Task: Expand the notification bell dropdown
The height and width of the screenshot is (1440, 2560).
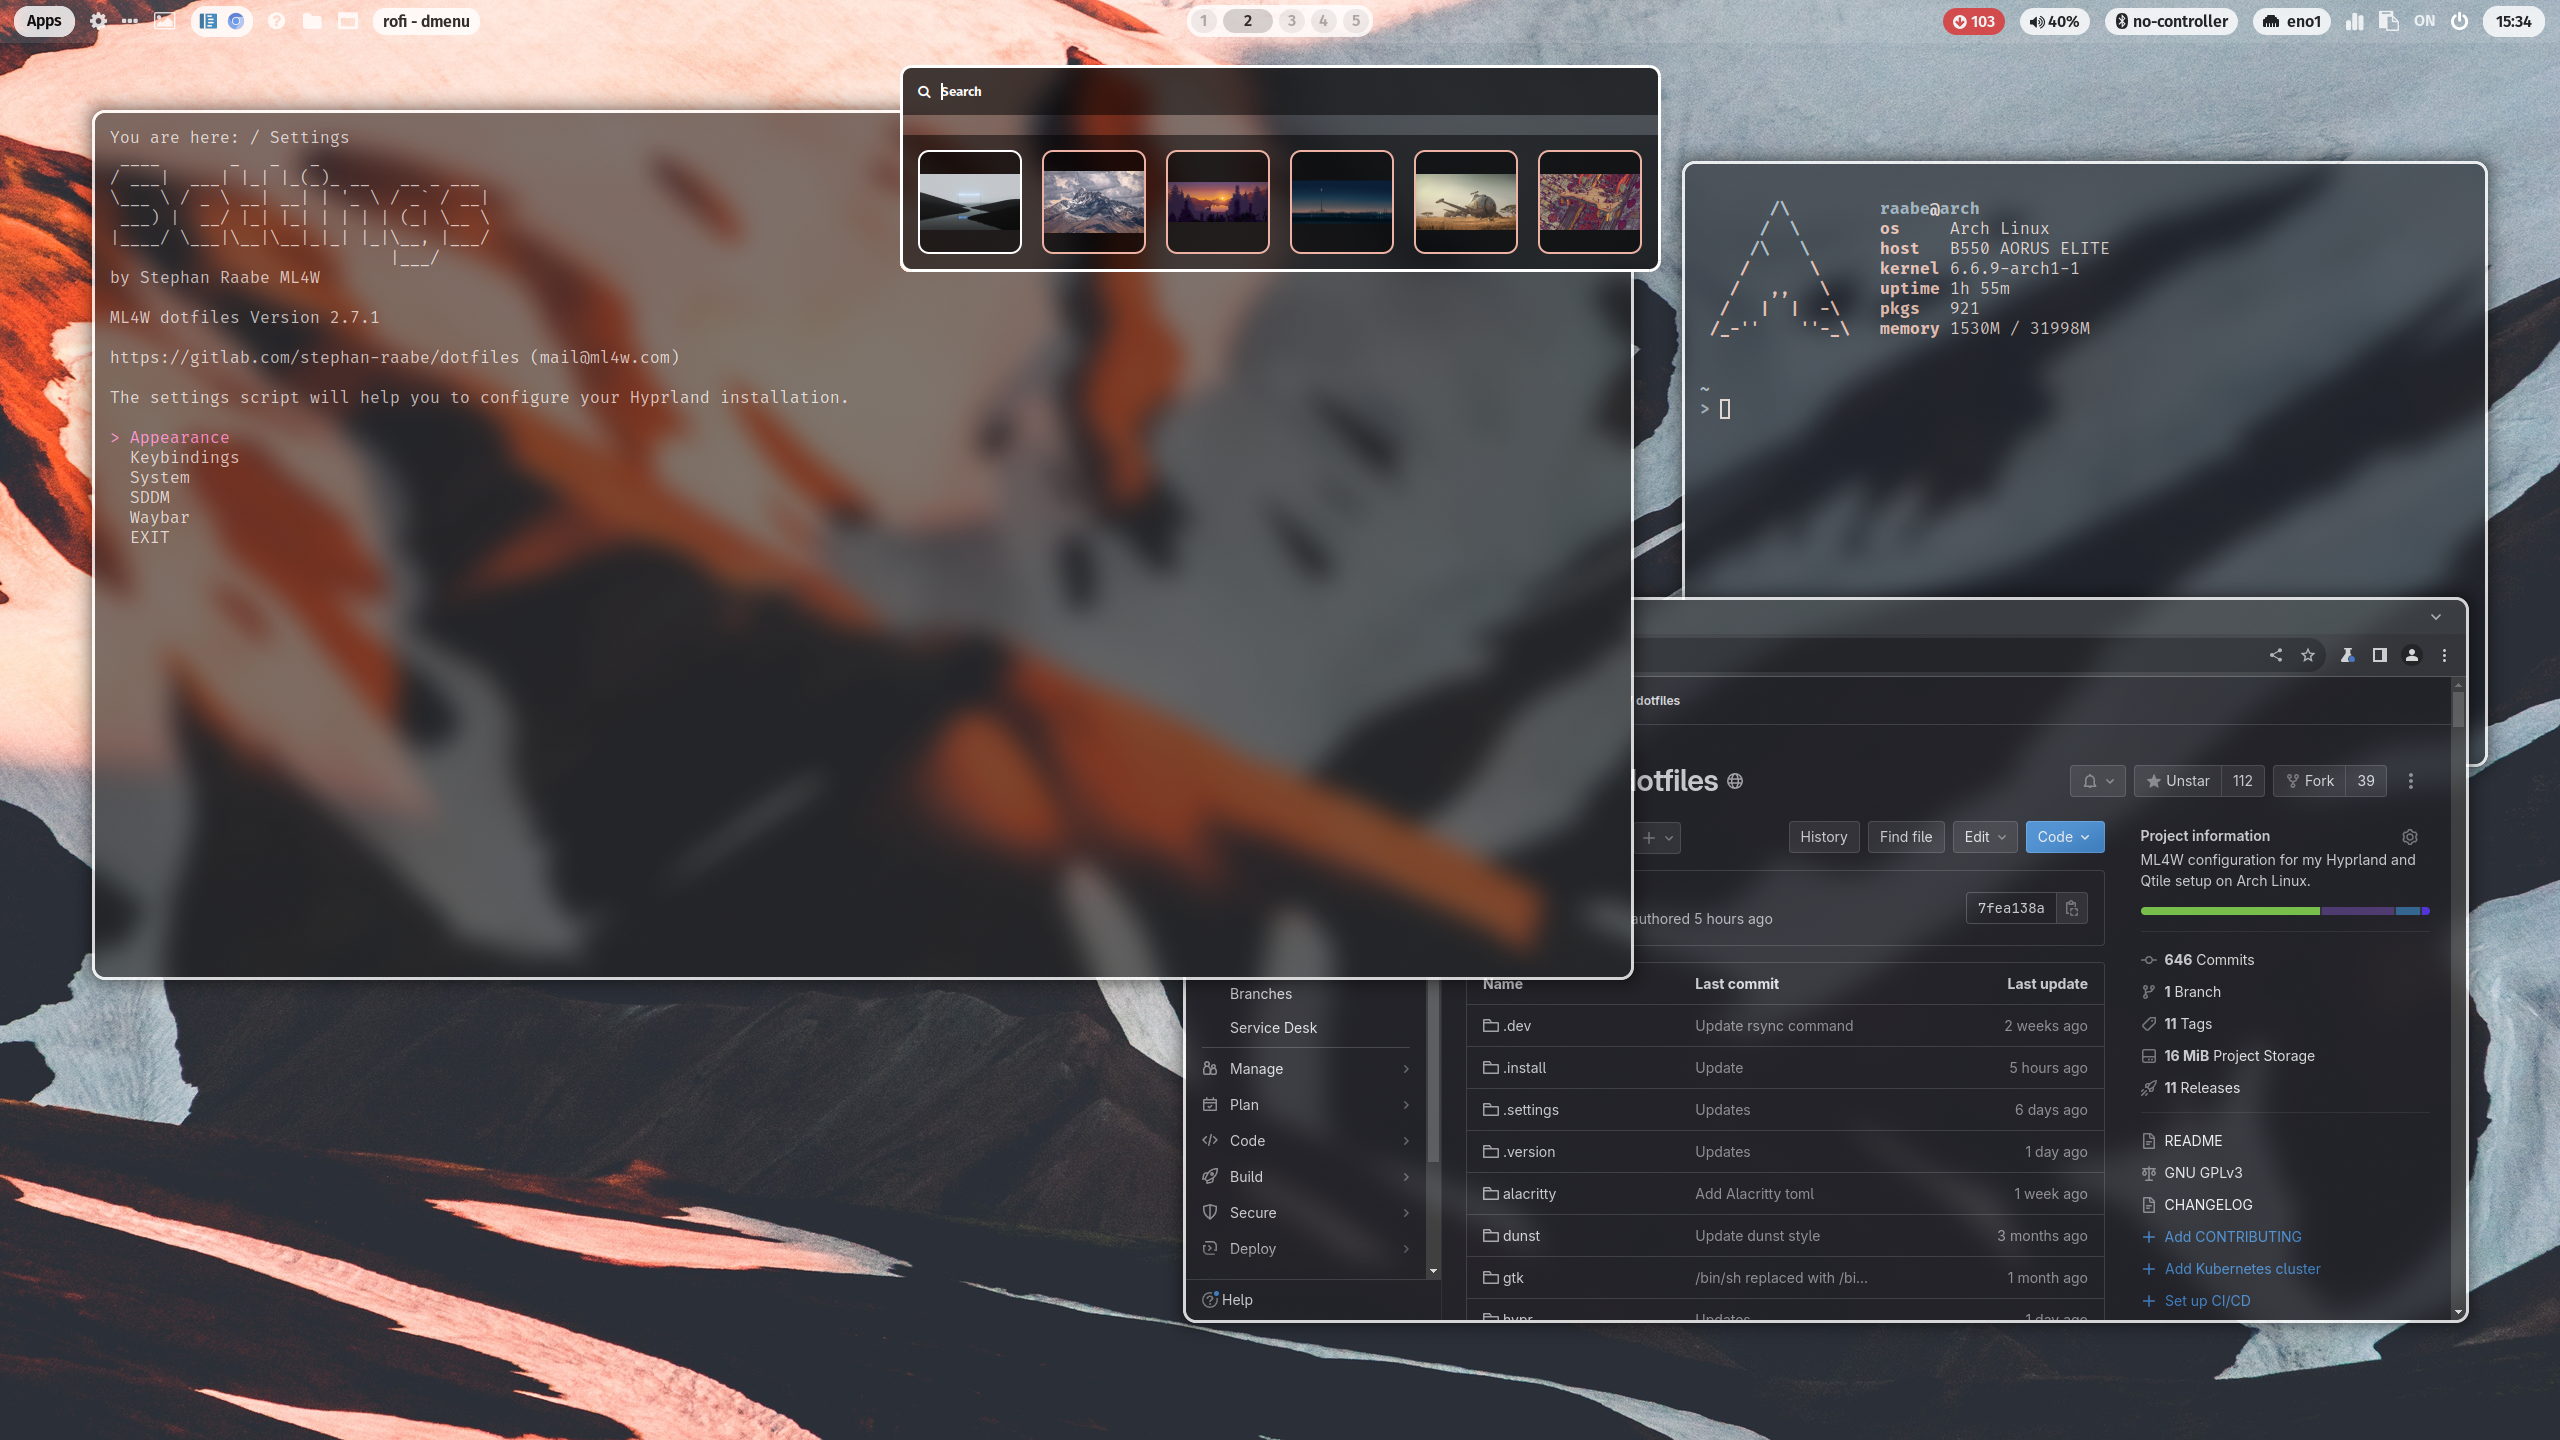Action: pyautogui.click(x=2098, y=781)
